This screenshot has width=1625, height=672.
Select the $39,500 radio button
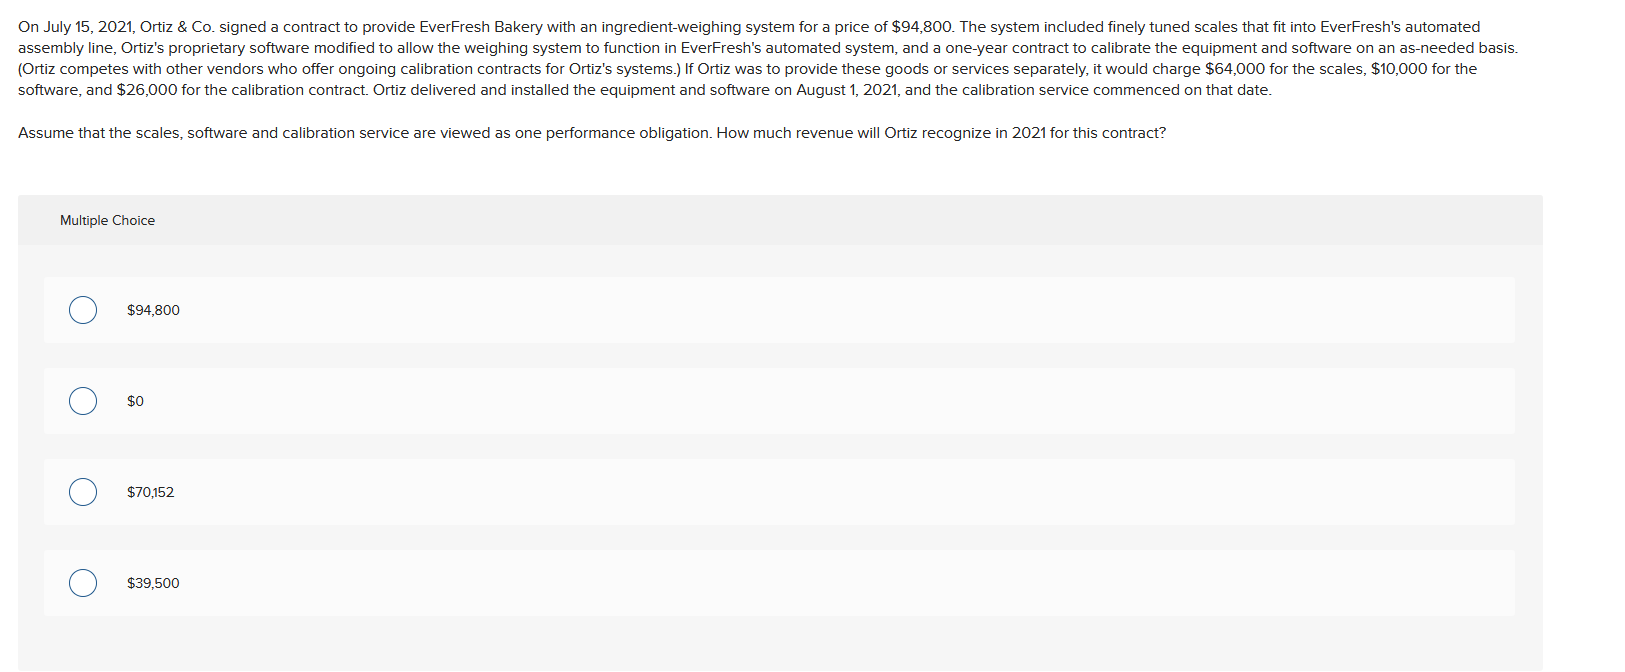pos(83,583)
